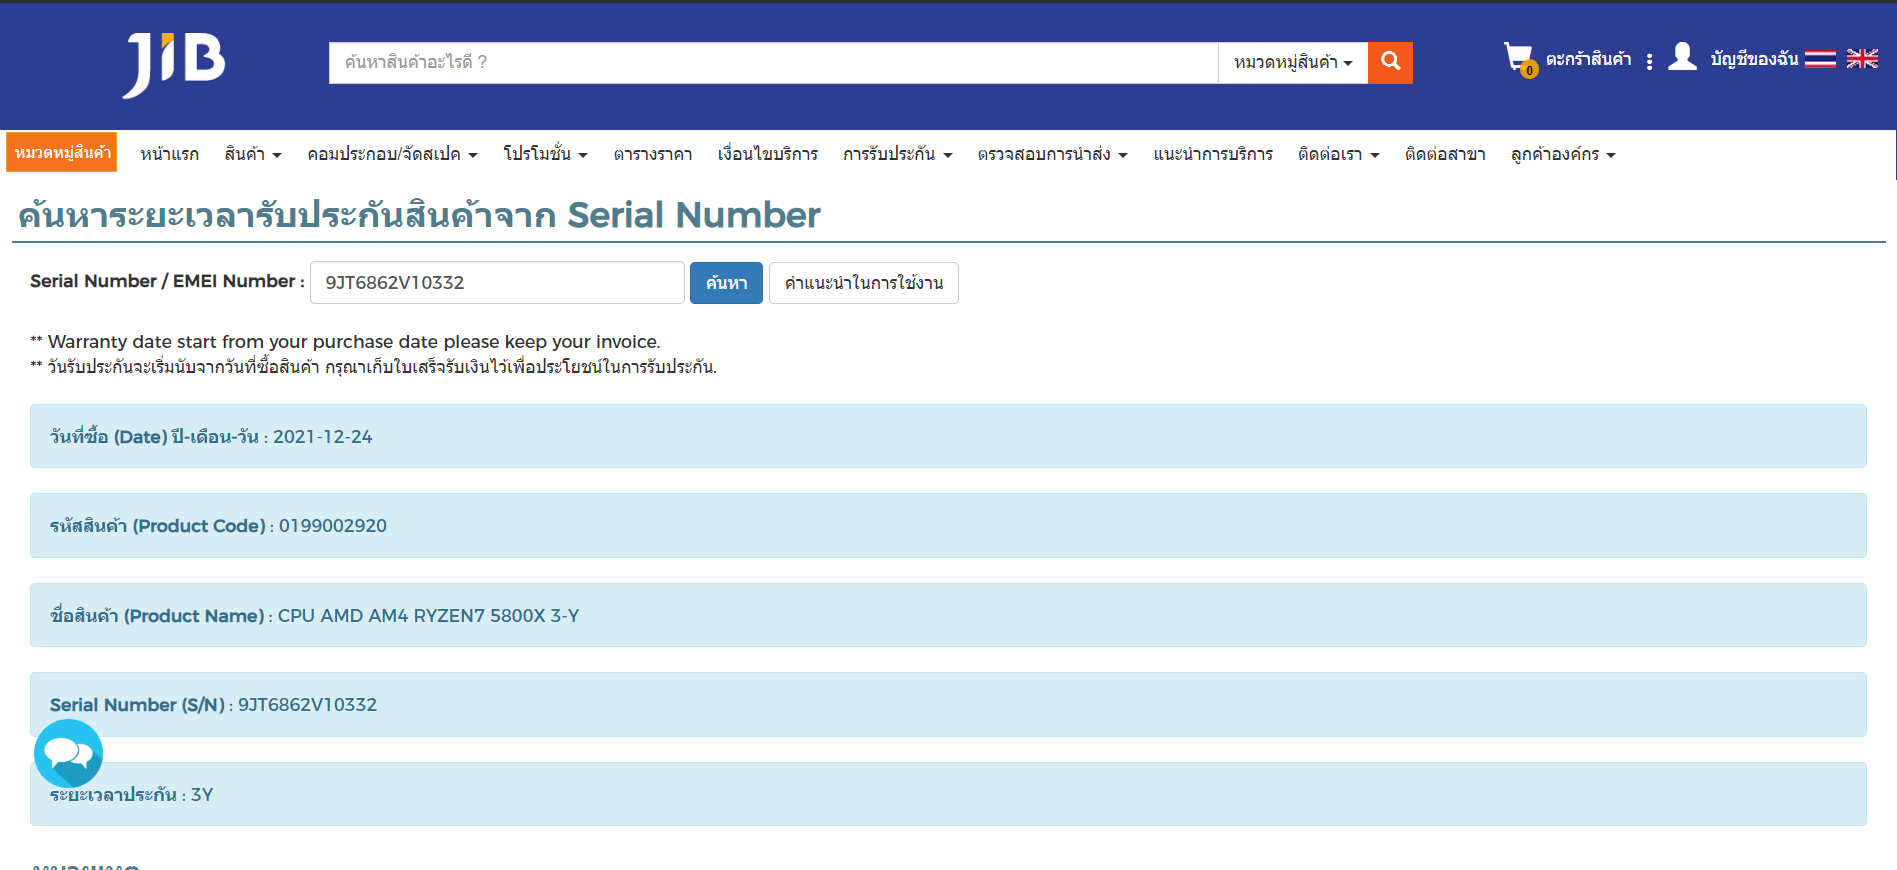Open the live chat bubble

[68, 753]
